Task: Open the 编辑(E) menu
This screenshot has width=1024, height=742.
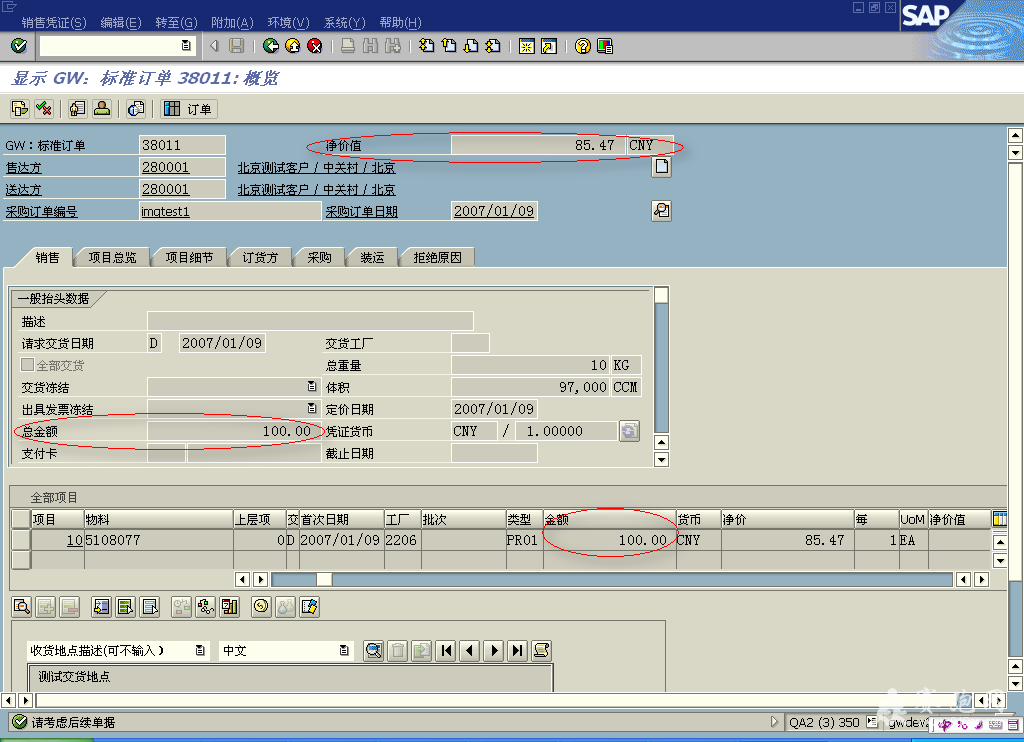Action: pyautogui.click(x=121, y=23)
